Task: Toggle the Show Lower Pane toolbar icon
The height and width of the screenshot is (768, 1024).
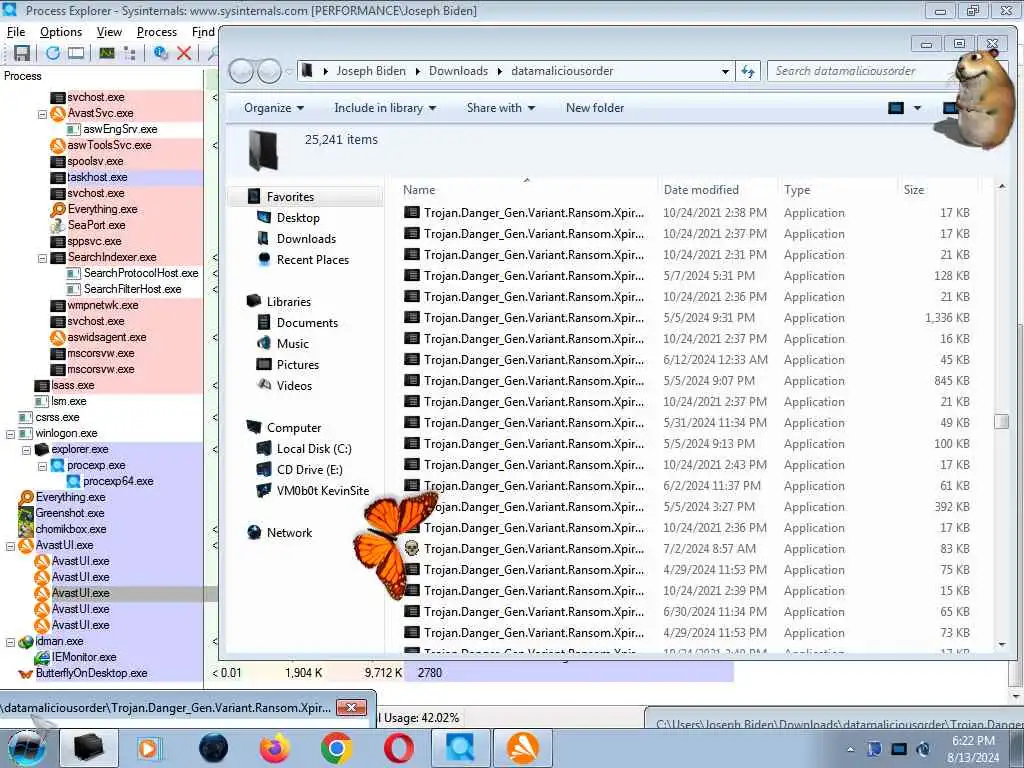Action: click(x=76, y=54)
